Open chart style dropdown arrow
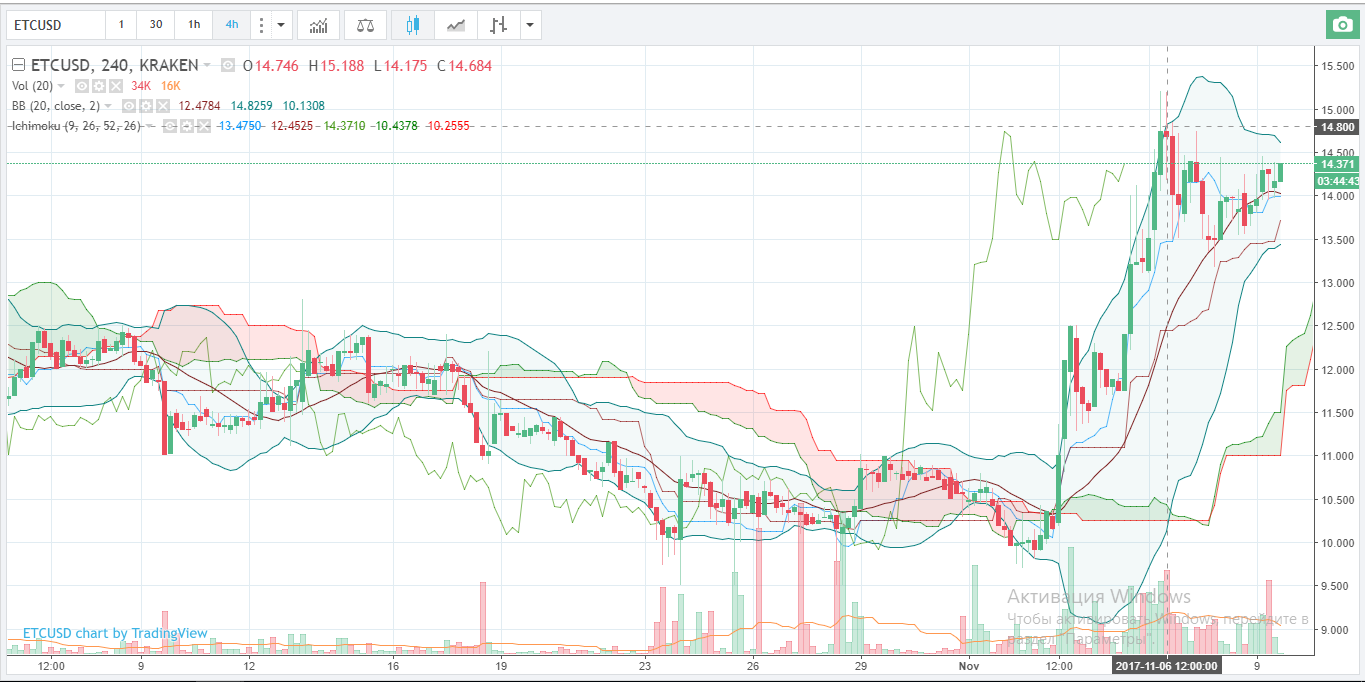This screenshot has height=682, width=1365. 529,25
